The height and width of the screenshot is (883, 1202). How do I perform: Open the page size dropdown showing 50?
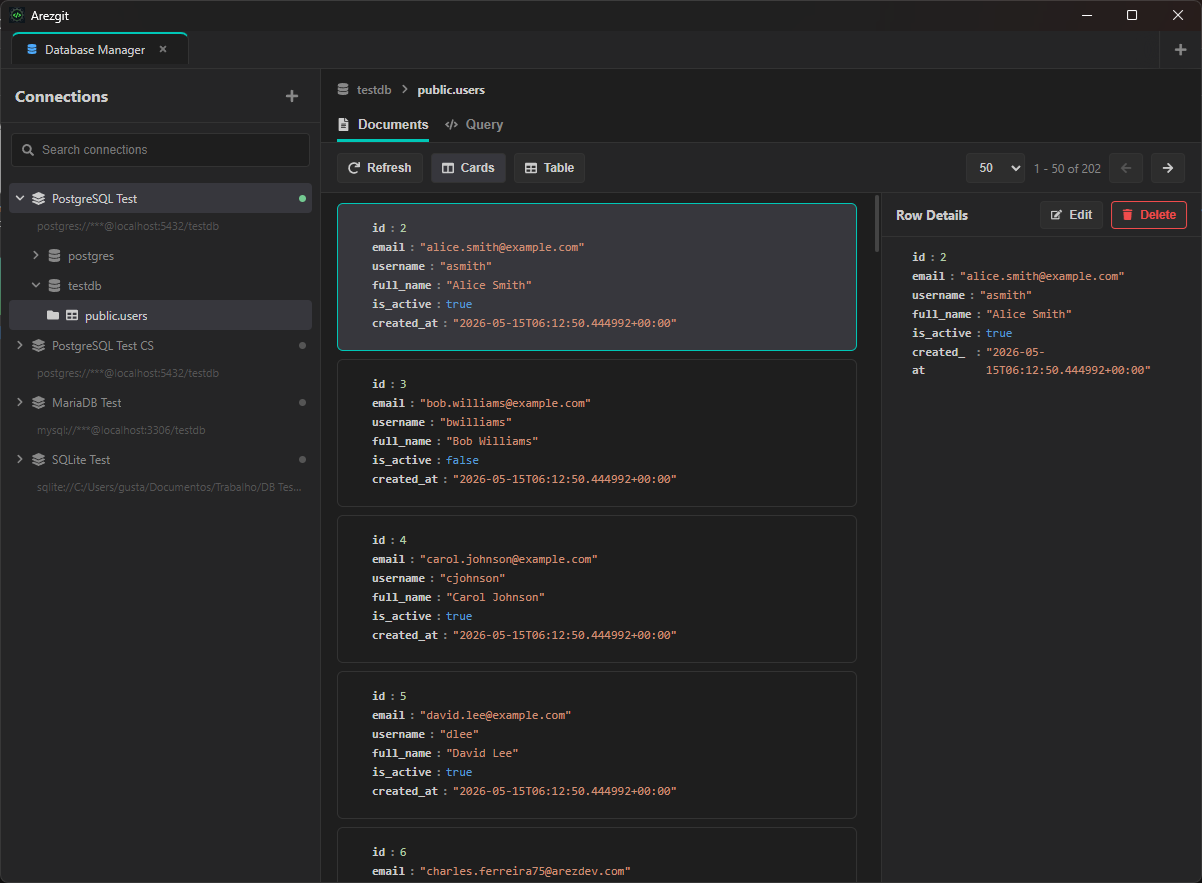pos(996,168)
